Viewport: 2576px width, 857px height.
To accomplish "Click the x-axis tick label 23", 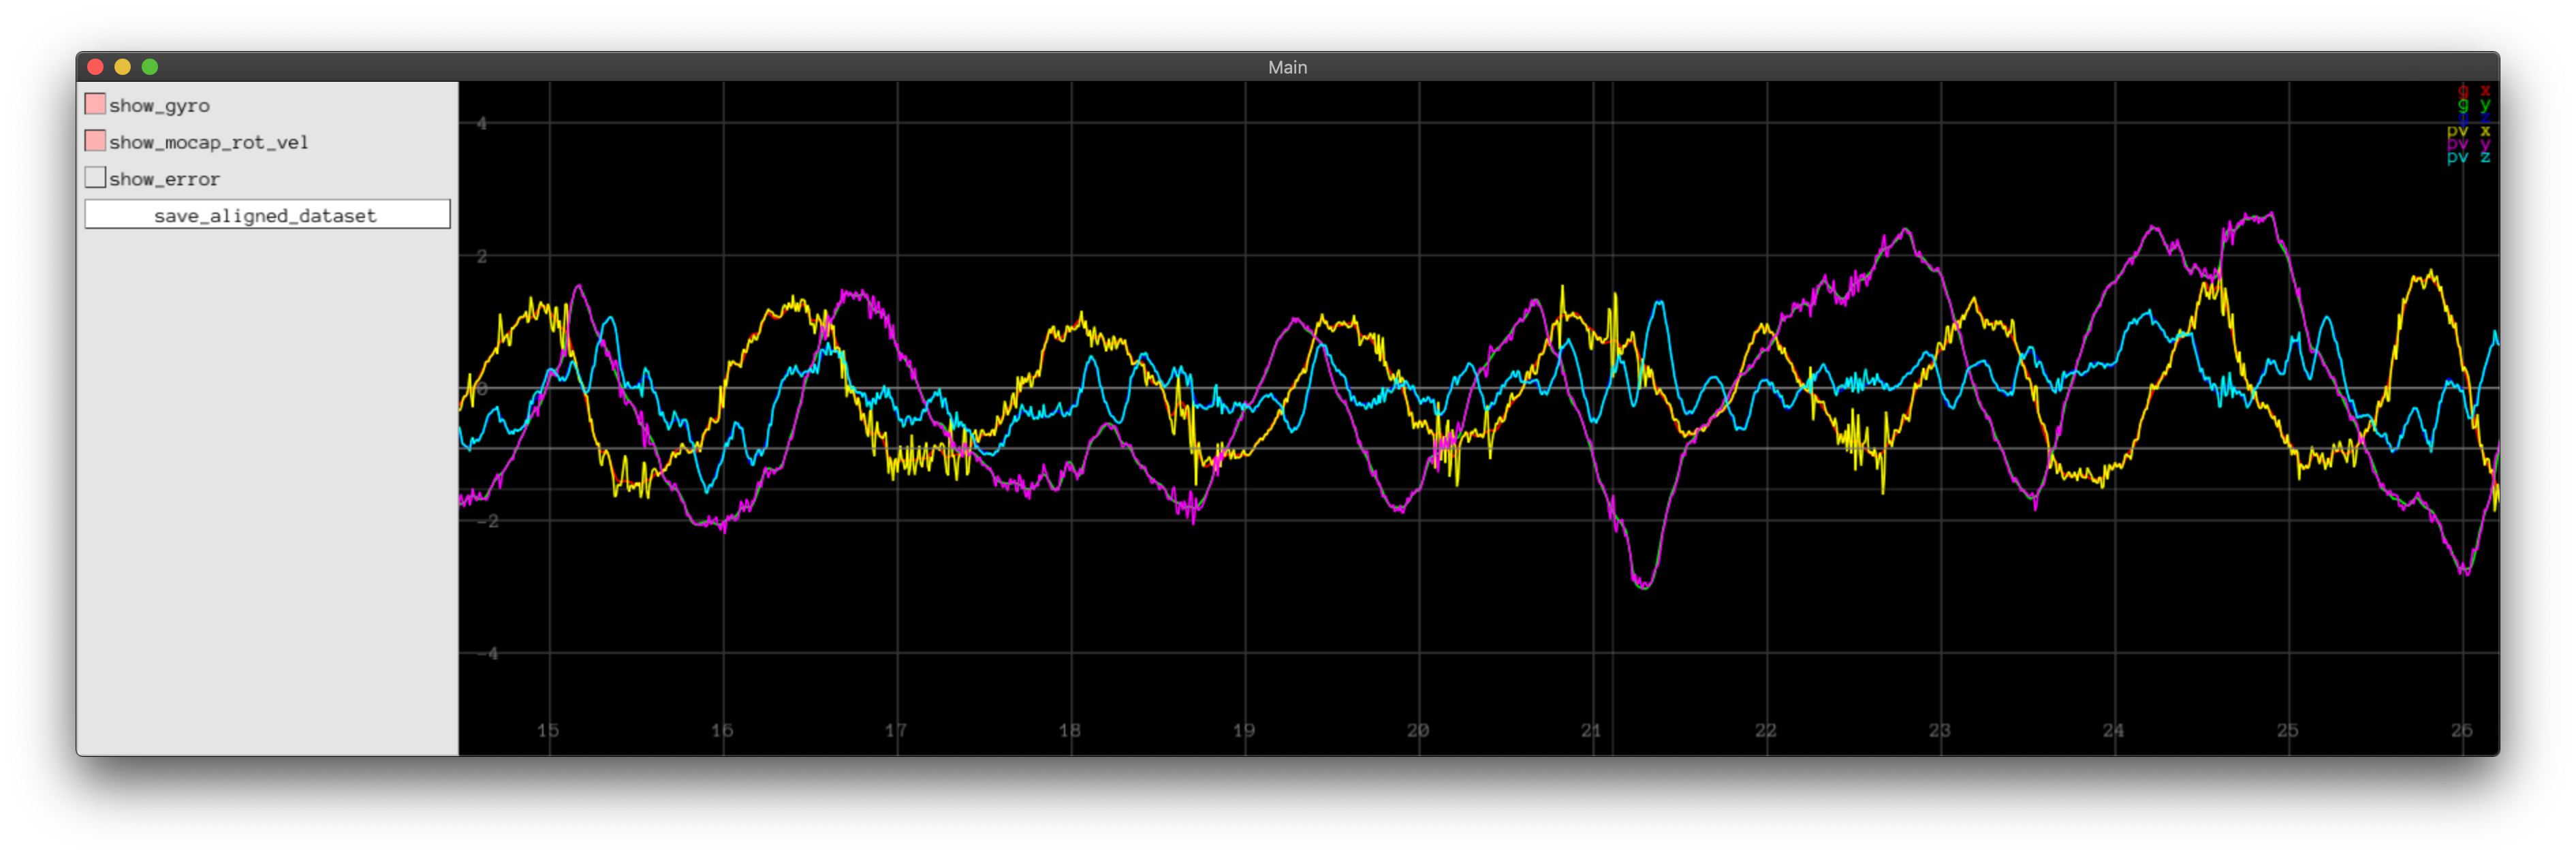I will tap(1939, 730).
